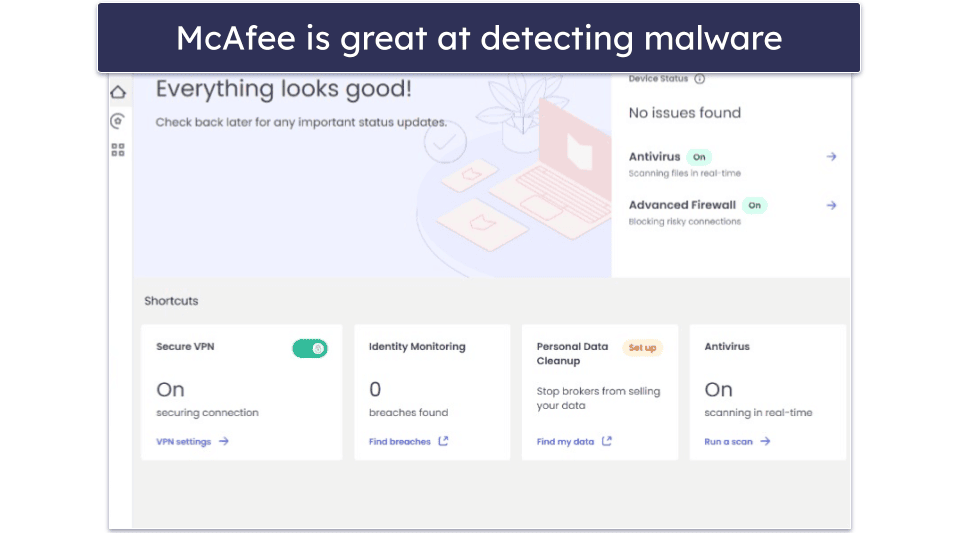Expand Antivirus details with its arrow
Viewport: 960px width, 533px height.
tap(831, 157)
